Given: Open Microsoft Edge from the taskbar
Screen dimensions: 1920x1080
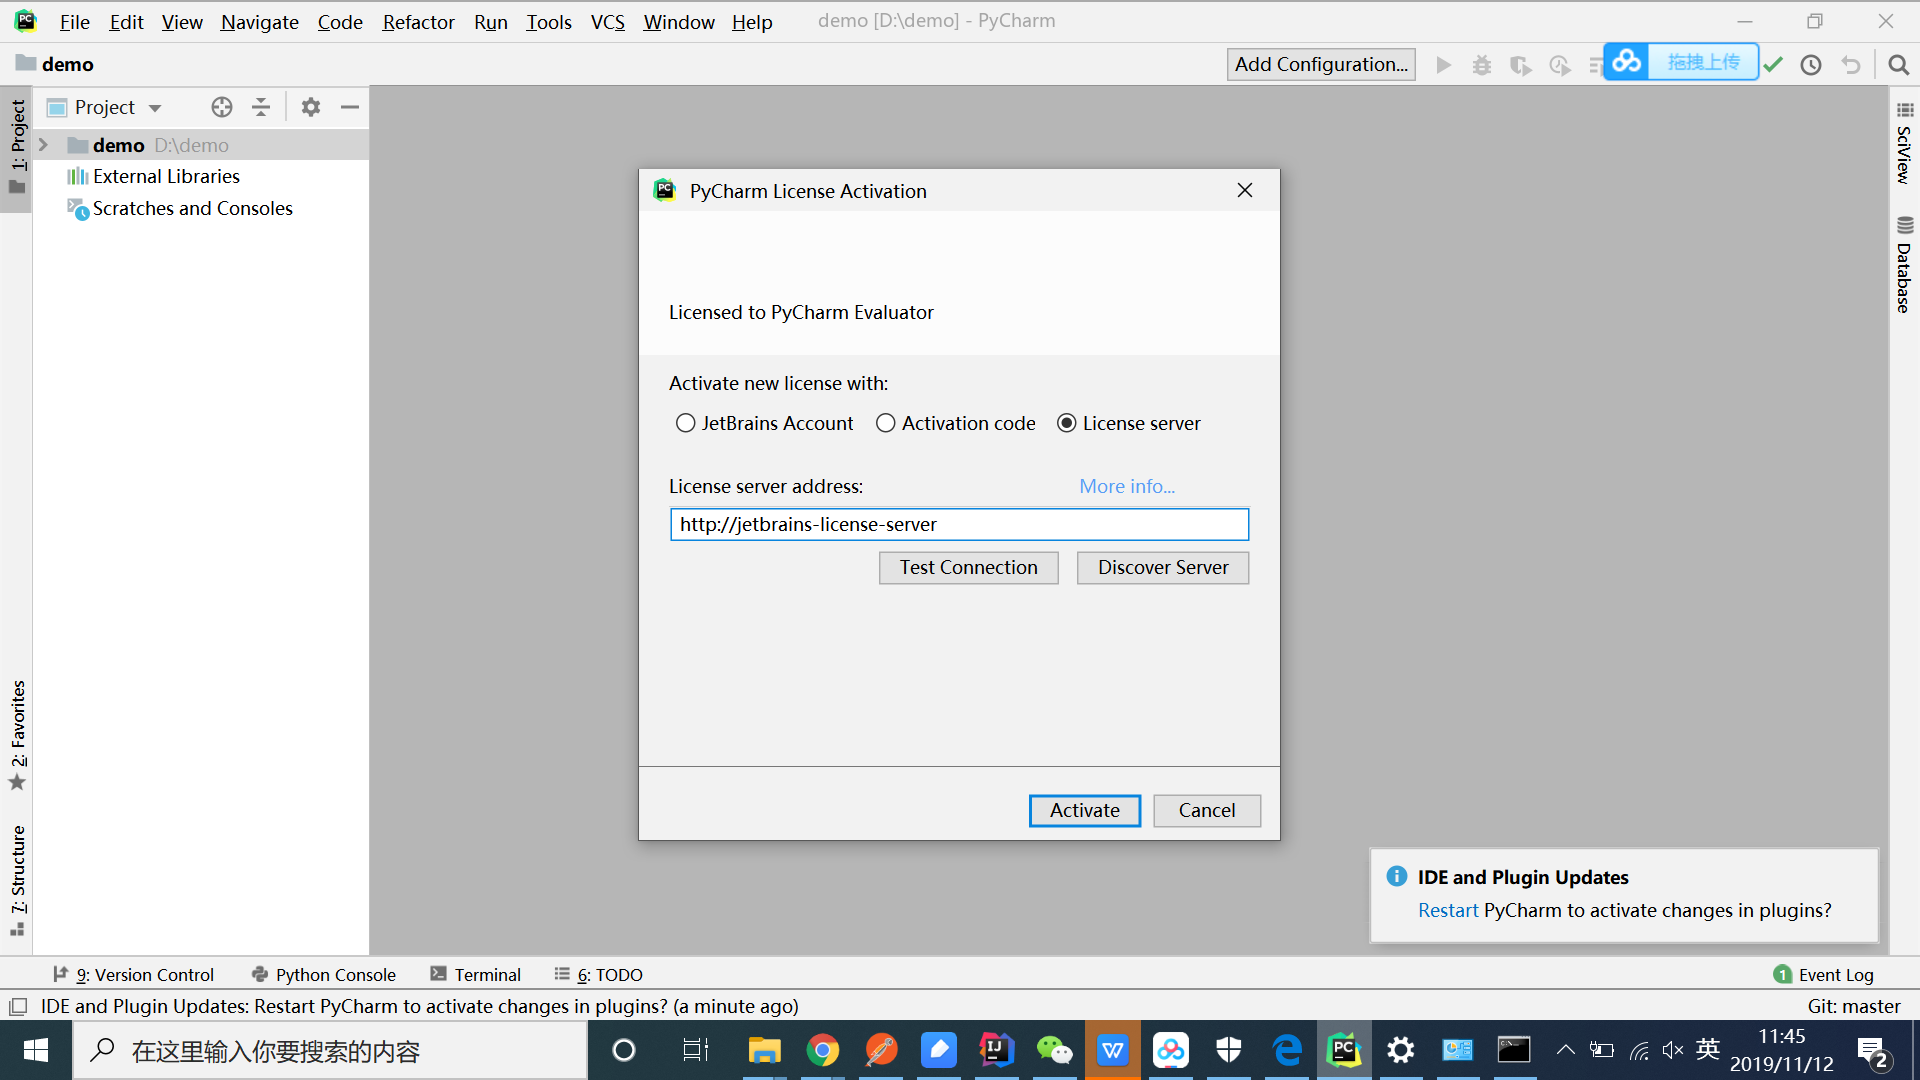Looking at the screenshot, I should [x=1286, y=1050].
